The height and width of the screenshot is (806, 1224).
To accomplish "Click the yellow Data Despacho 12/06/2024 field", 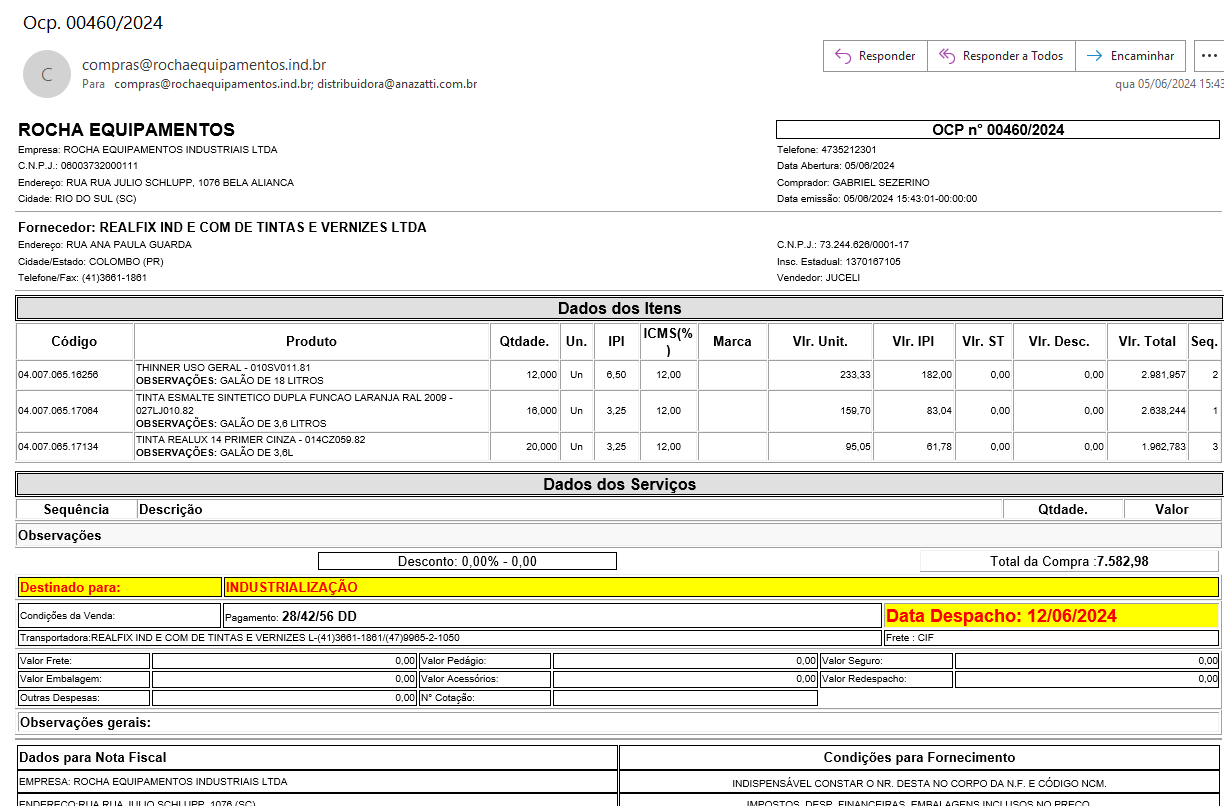I will 1001,616.
